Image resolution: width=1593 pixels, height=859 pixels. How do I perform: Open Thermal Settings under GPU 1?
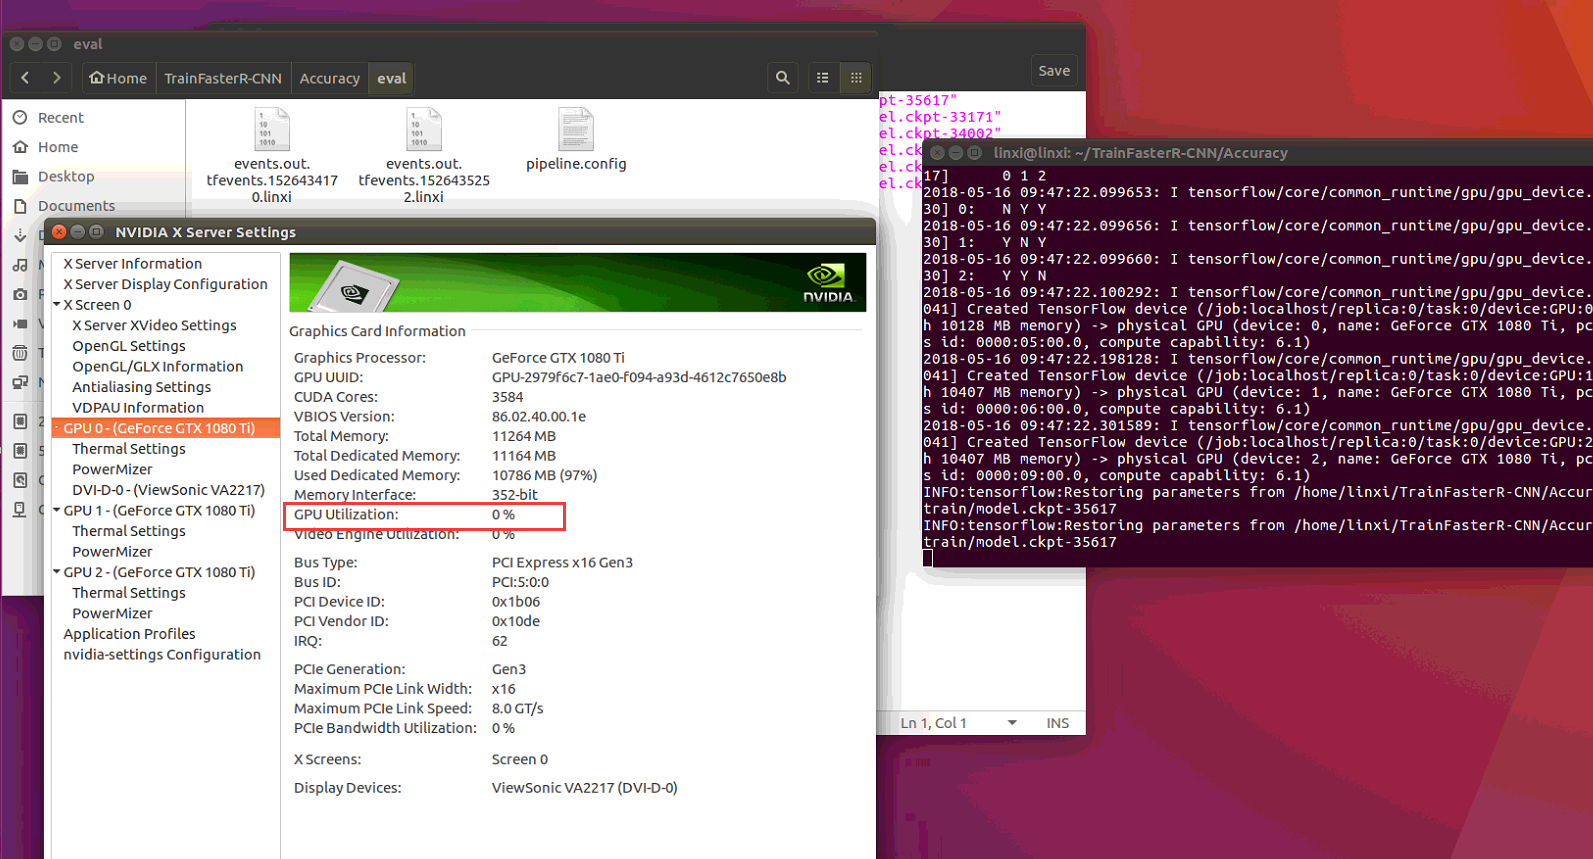pyautogui.click(x=129, y=531)
